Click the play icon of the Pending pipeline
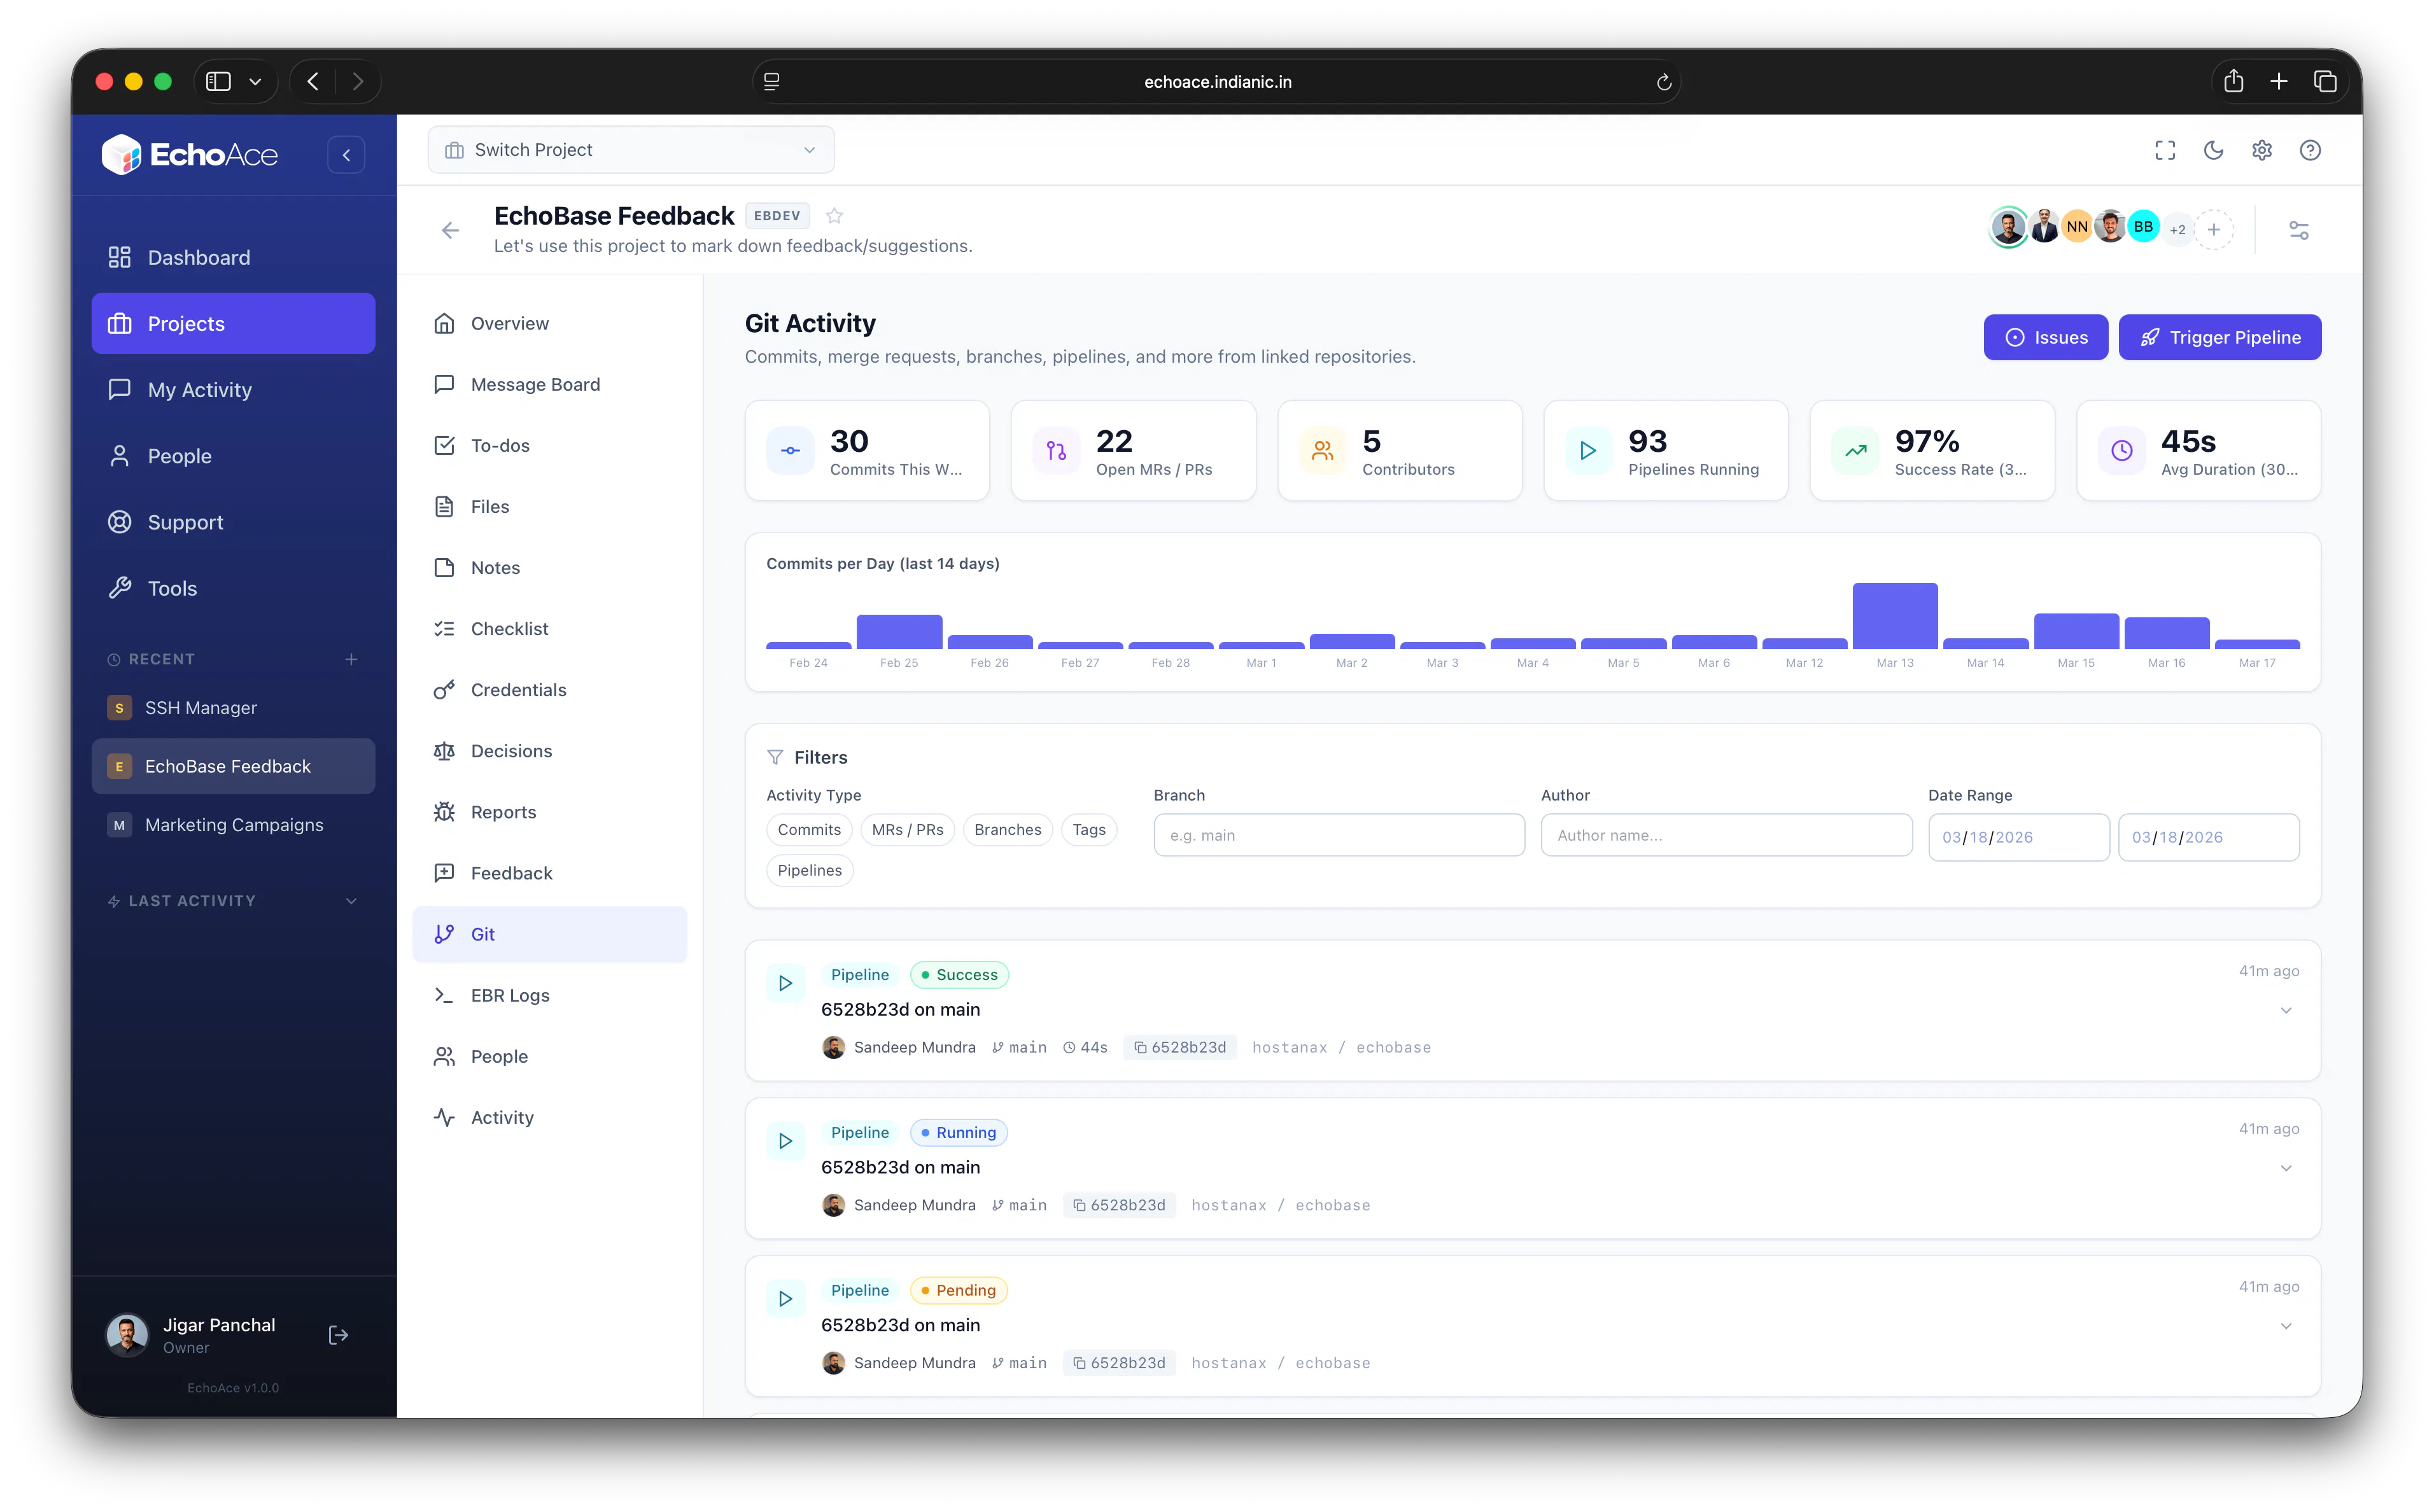2434x1512 pixels. tap(785, 1299)
